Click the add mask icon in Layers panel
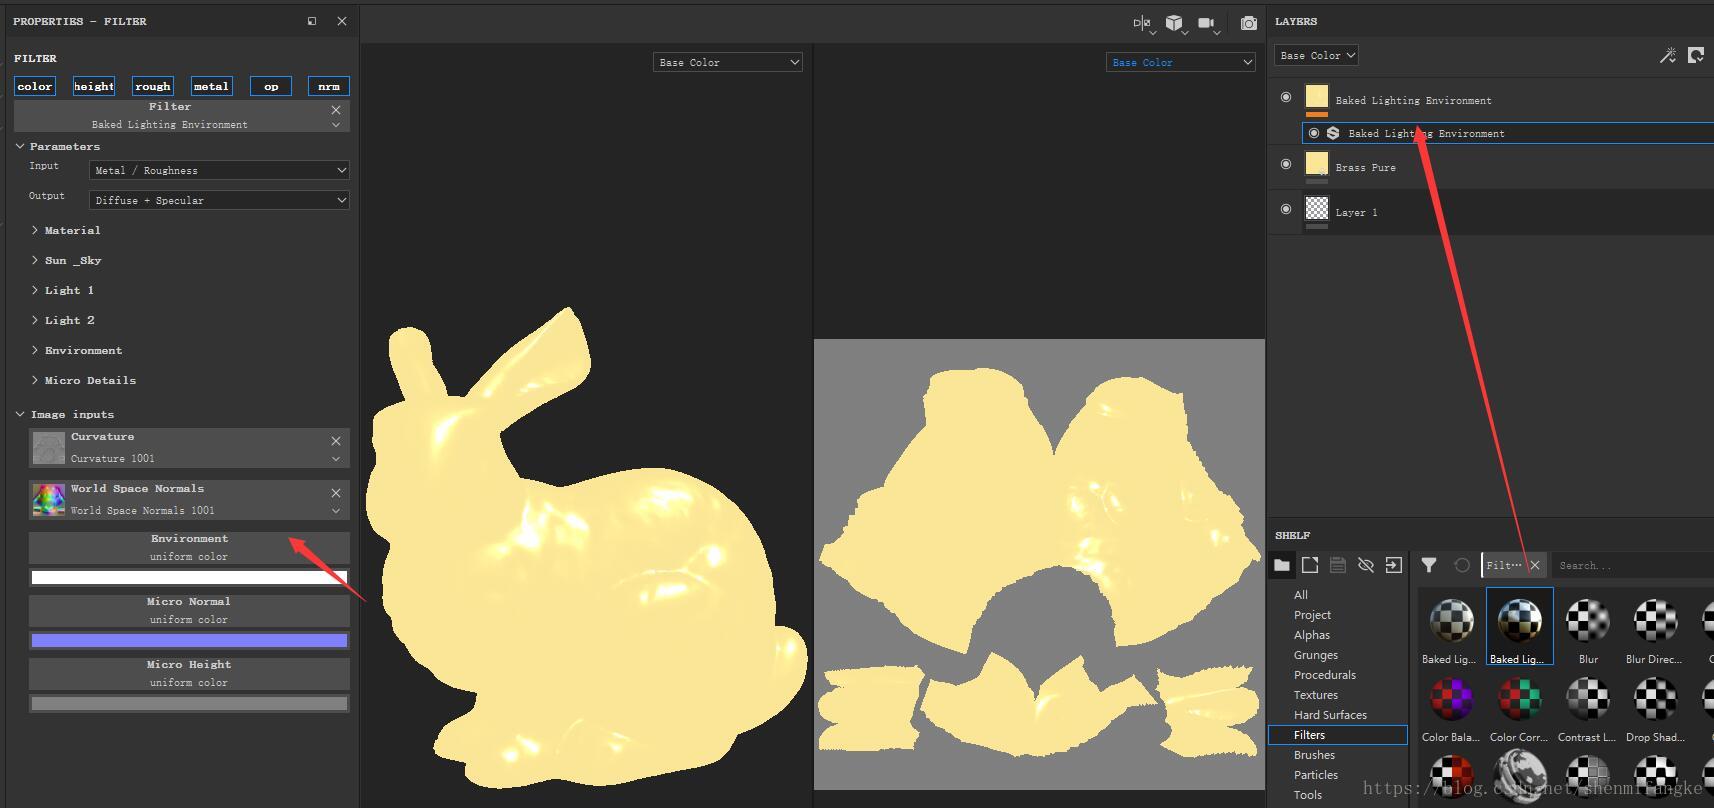1714x808 pixels. [x=1696, y=55]
